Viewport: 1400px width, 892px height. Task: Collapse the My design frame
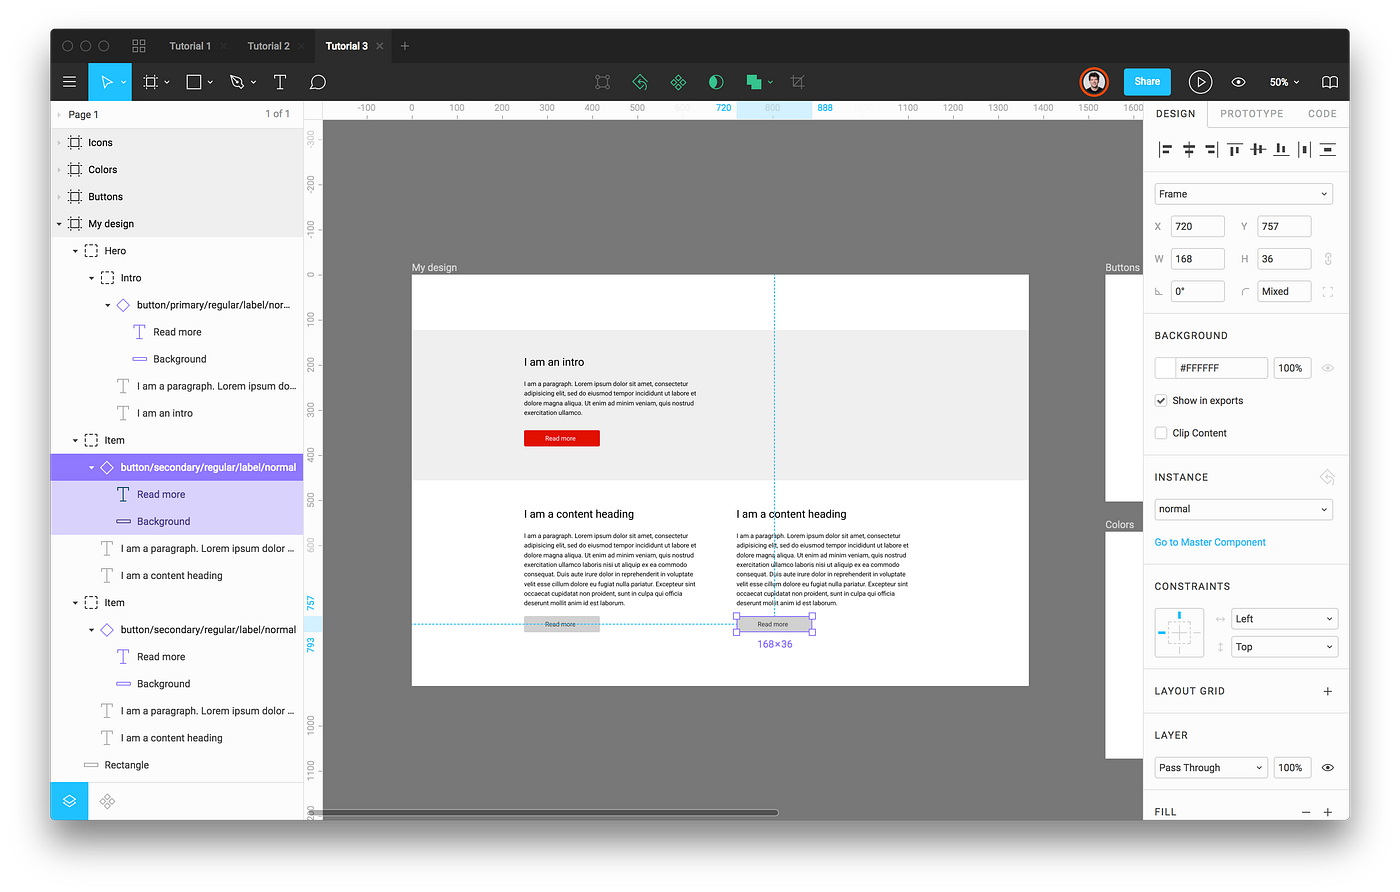[x=59, y=224]
